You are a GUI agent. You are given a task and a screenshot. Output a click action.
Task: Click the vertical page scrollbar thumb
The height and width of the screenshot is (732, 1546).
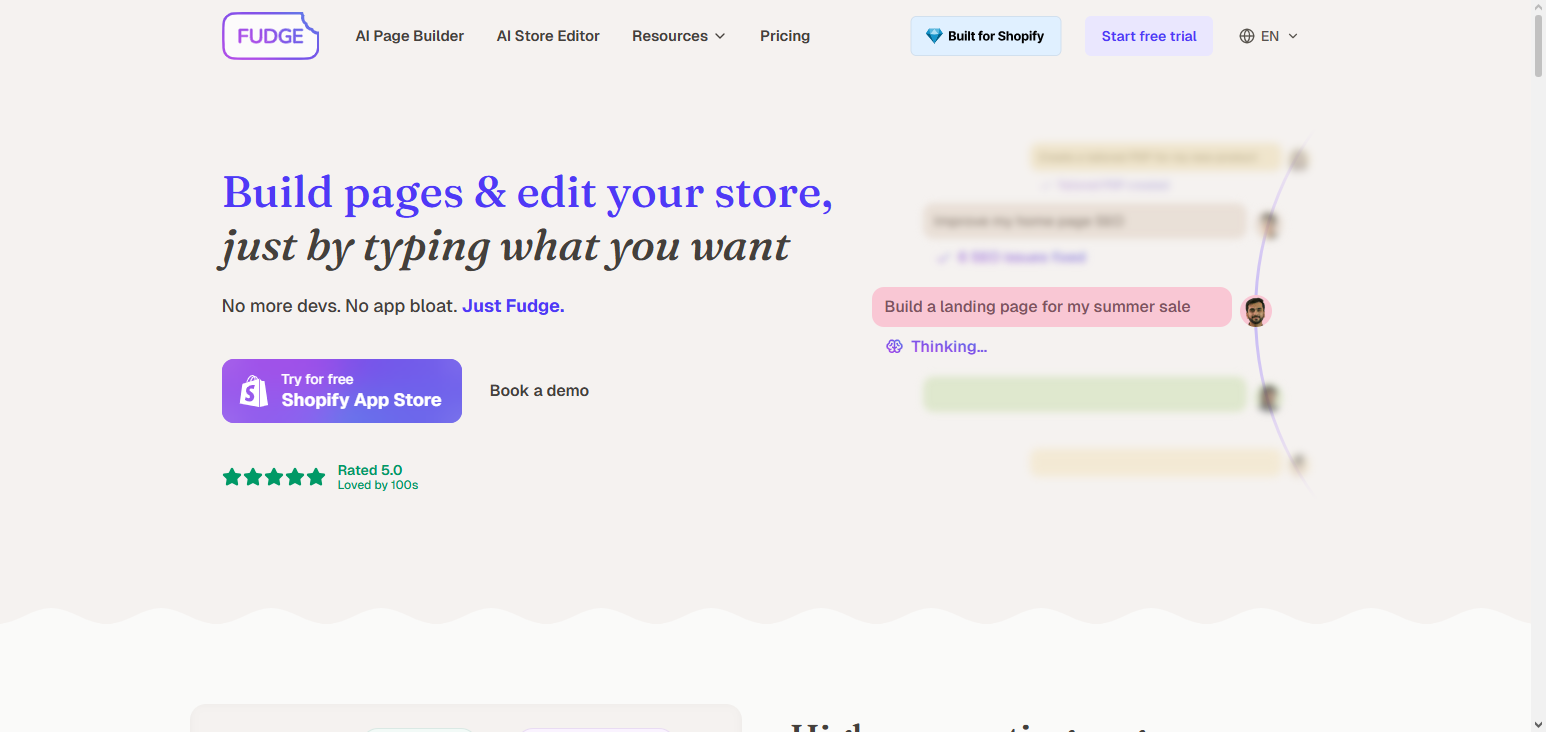coord(1538,45)
